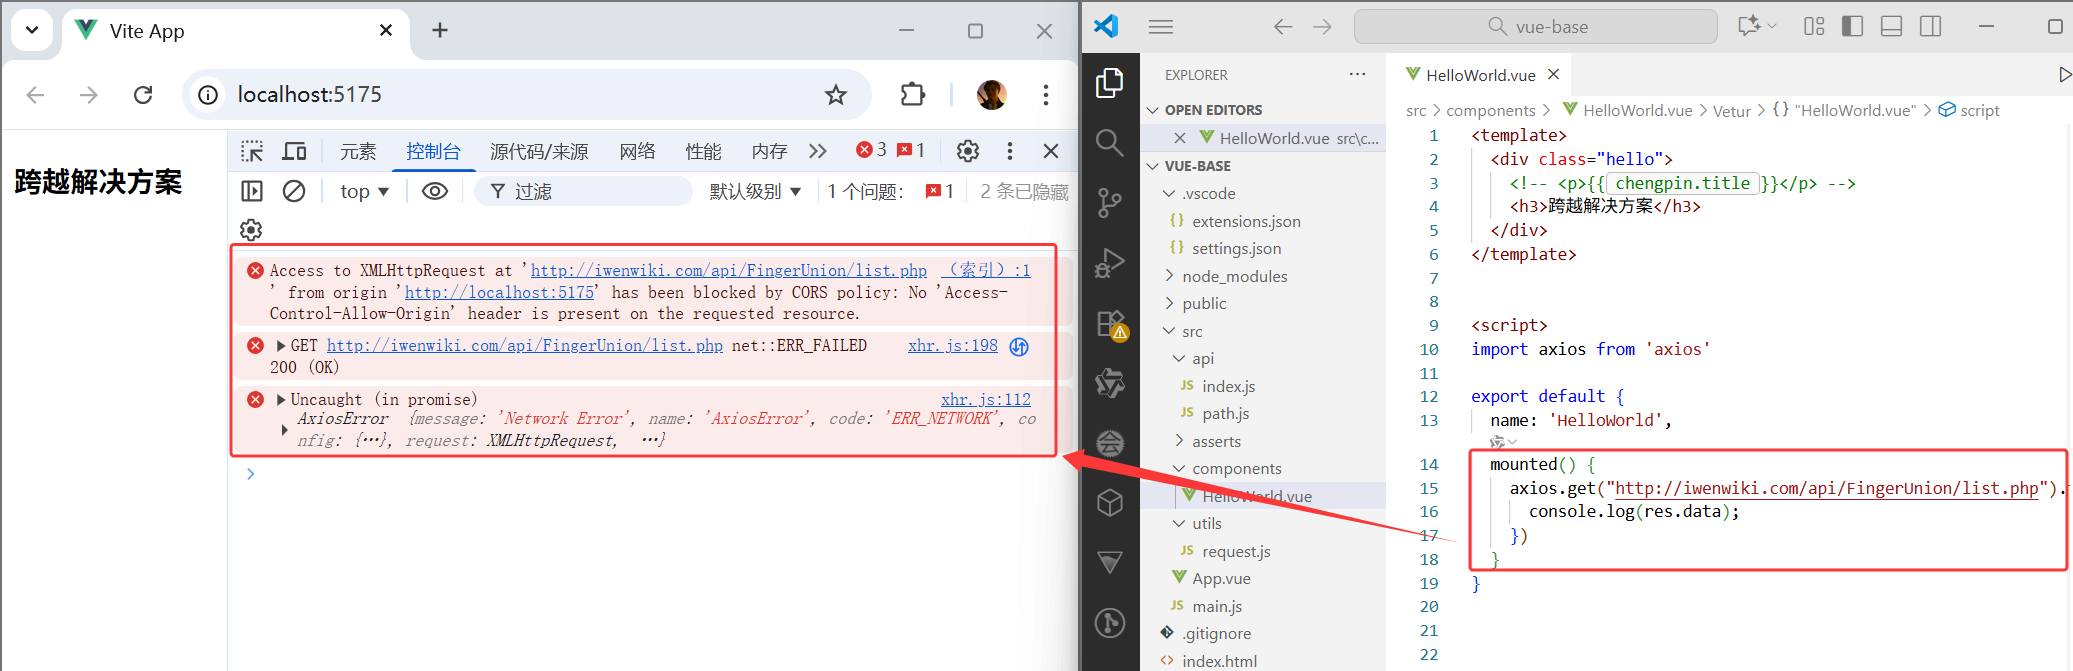Toggle console sidebar in DevTools

252,191
